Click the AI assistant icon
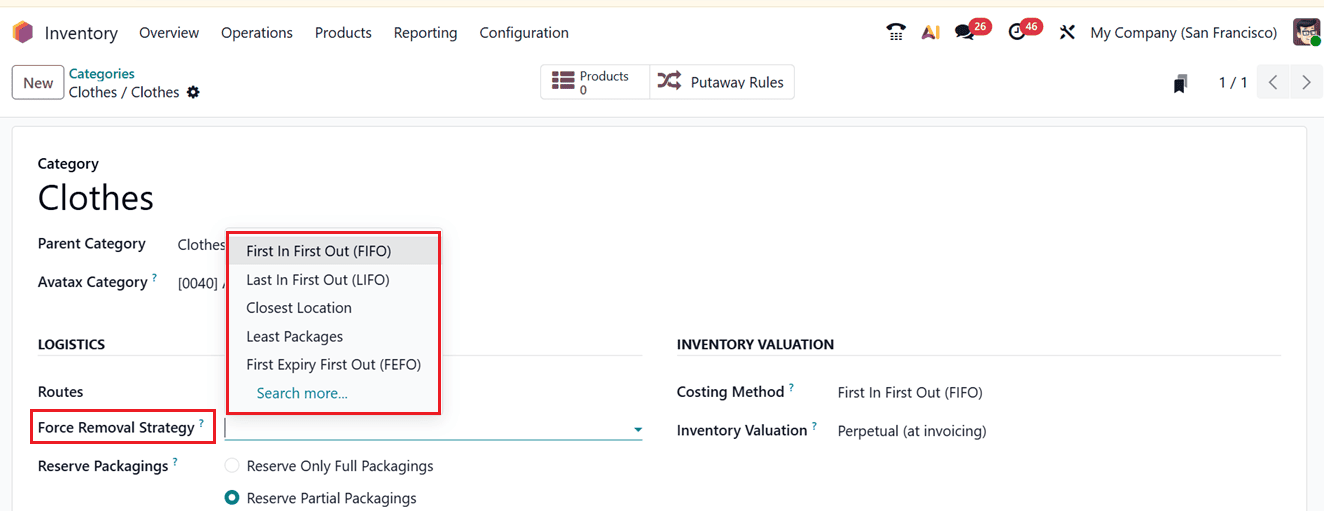The height and width of the screenshot is (511, 1324). (x=930, y=32)
